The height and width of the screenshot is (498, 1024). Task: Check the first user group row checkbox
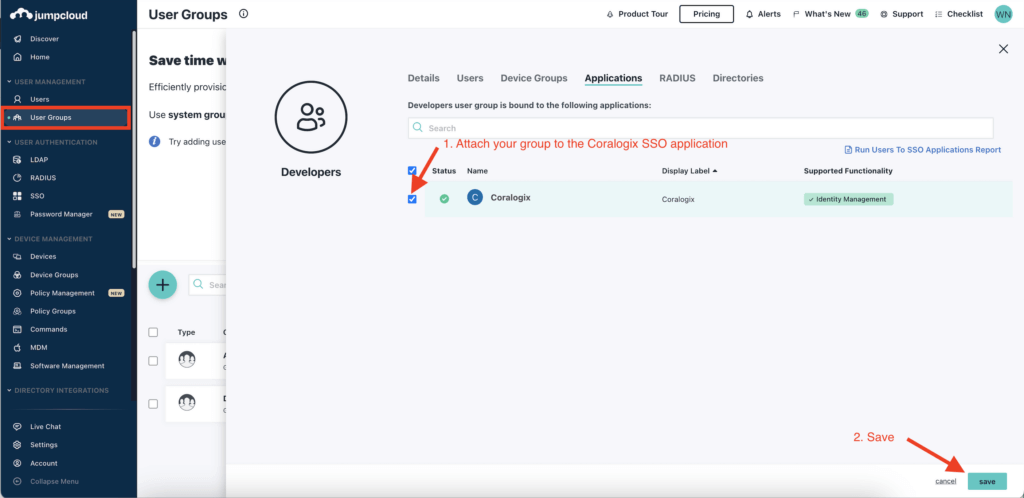pos(153,361)
